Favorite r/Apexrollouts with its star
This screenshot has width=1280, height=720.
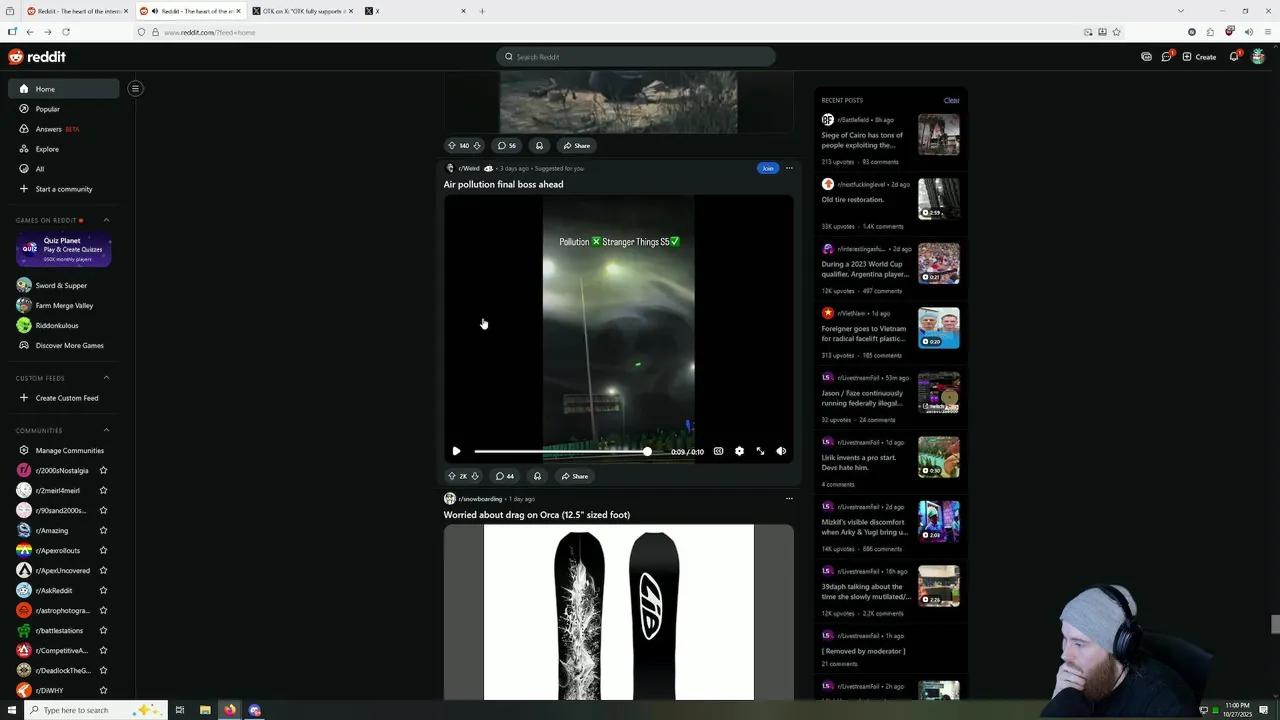click(103, 550)
